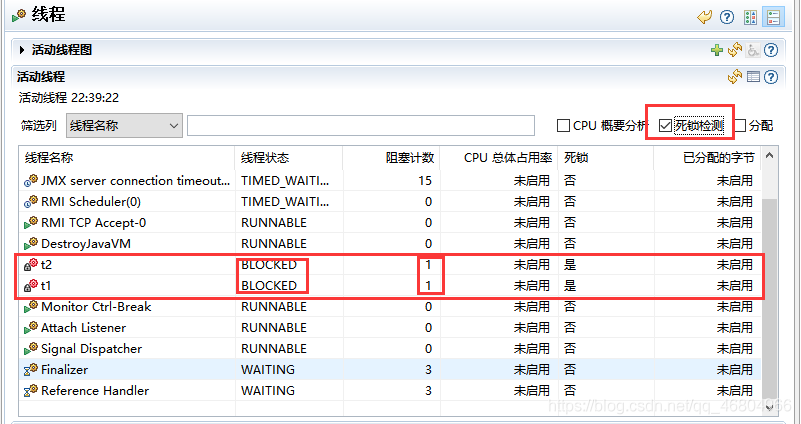Uncheck the 死锁检测 checkbox
The width and height of the screenshot is (801, 424).
coord(665,126)
